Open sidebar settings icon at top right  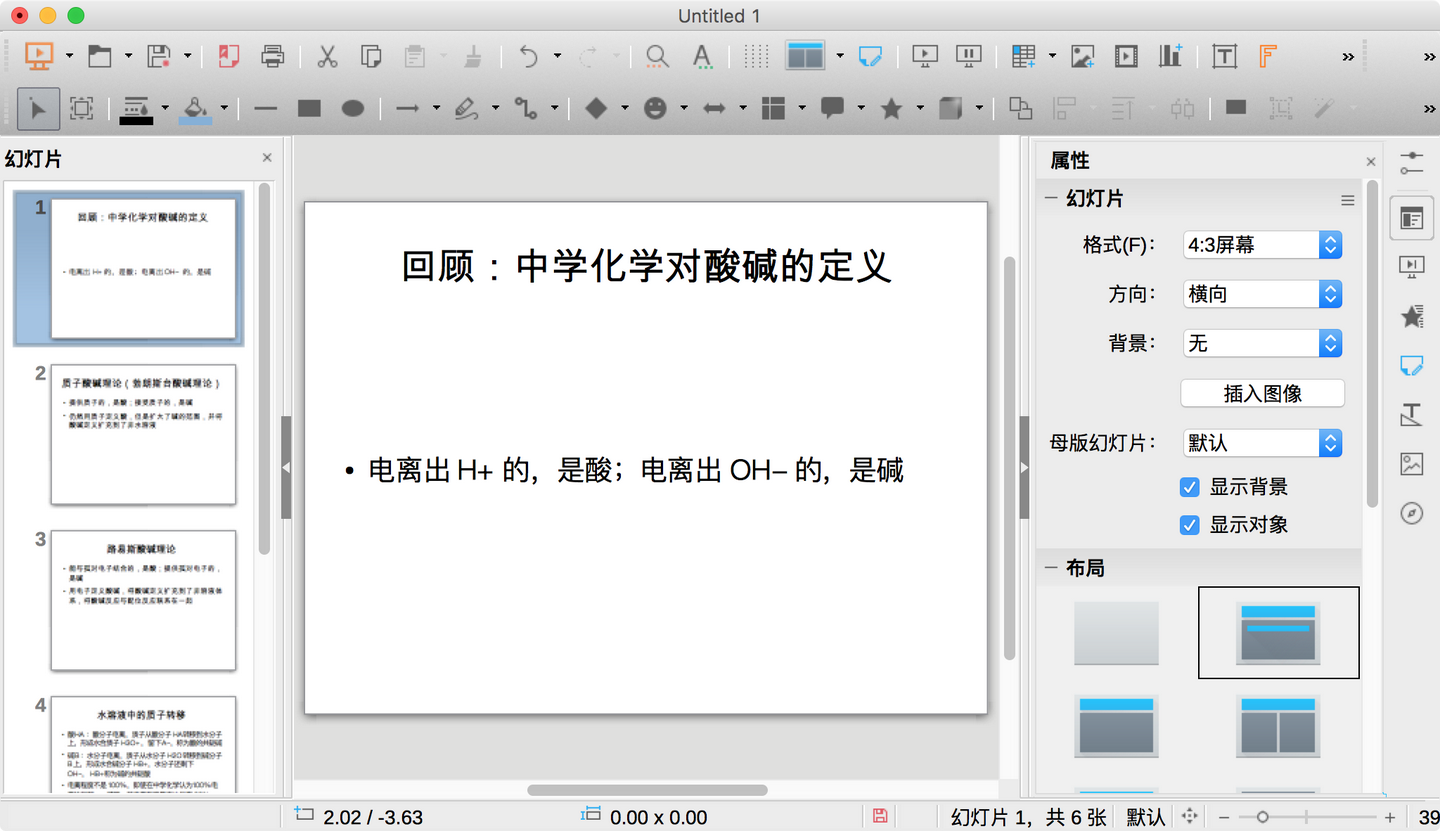[x=1412, y=164]
